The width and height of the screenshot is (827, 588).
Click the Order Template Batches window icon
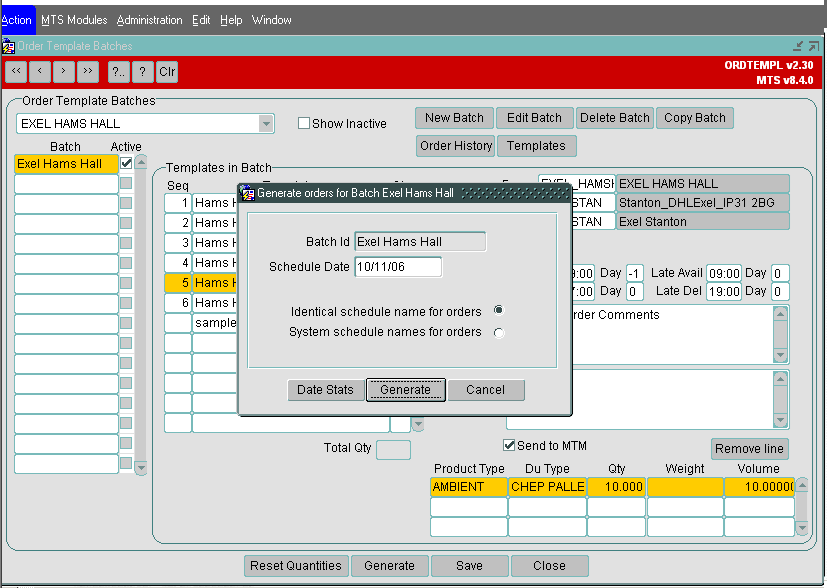point(8,46)
